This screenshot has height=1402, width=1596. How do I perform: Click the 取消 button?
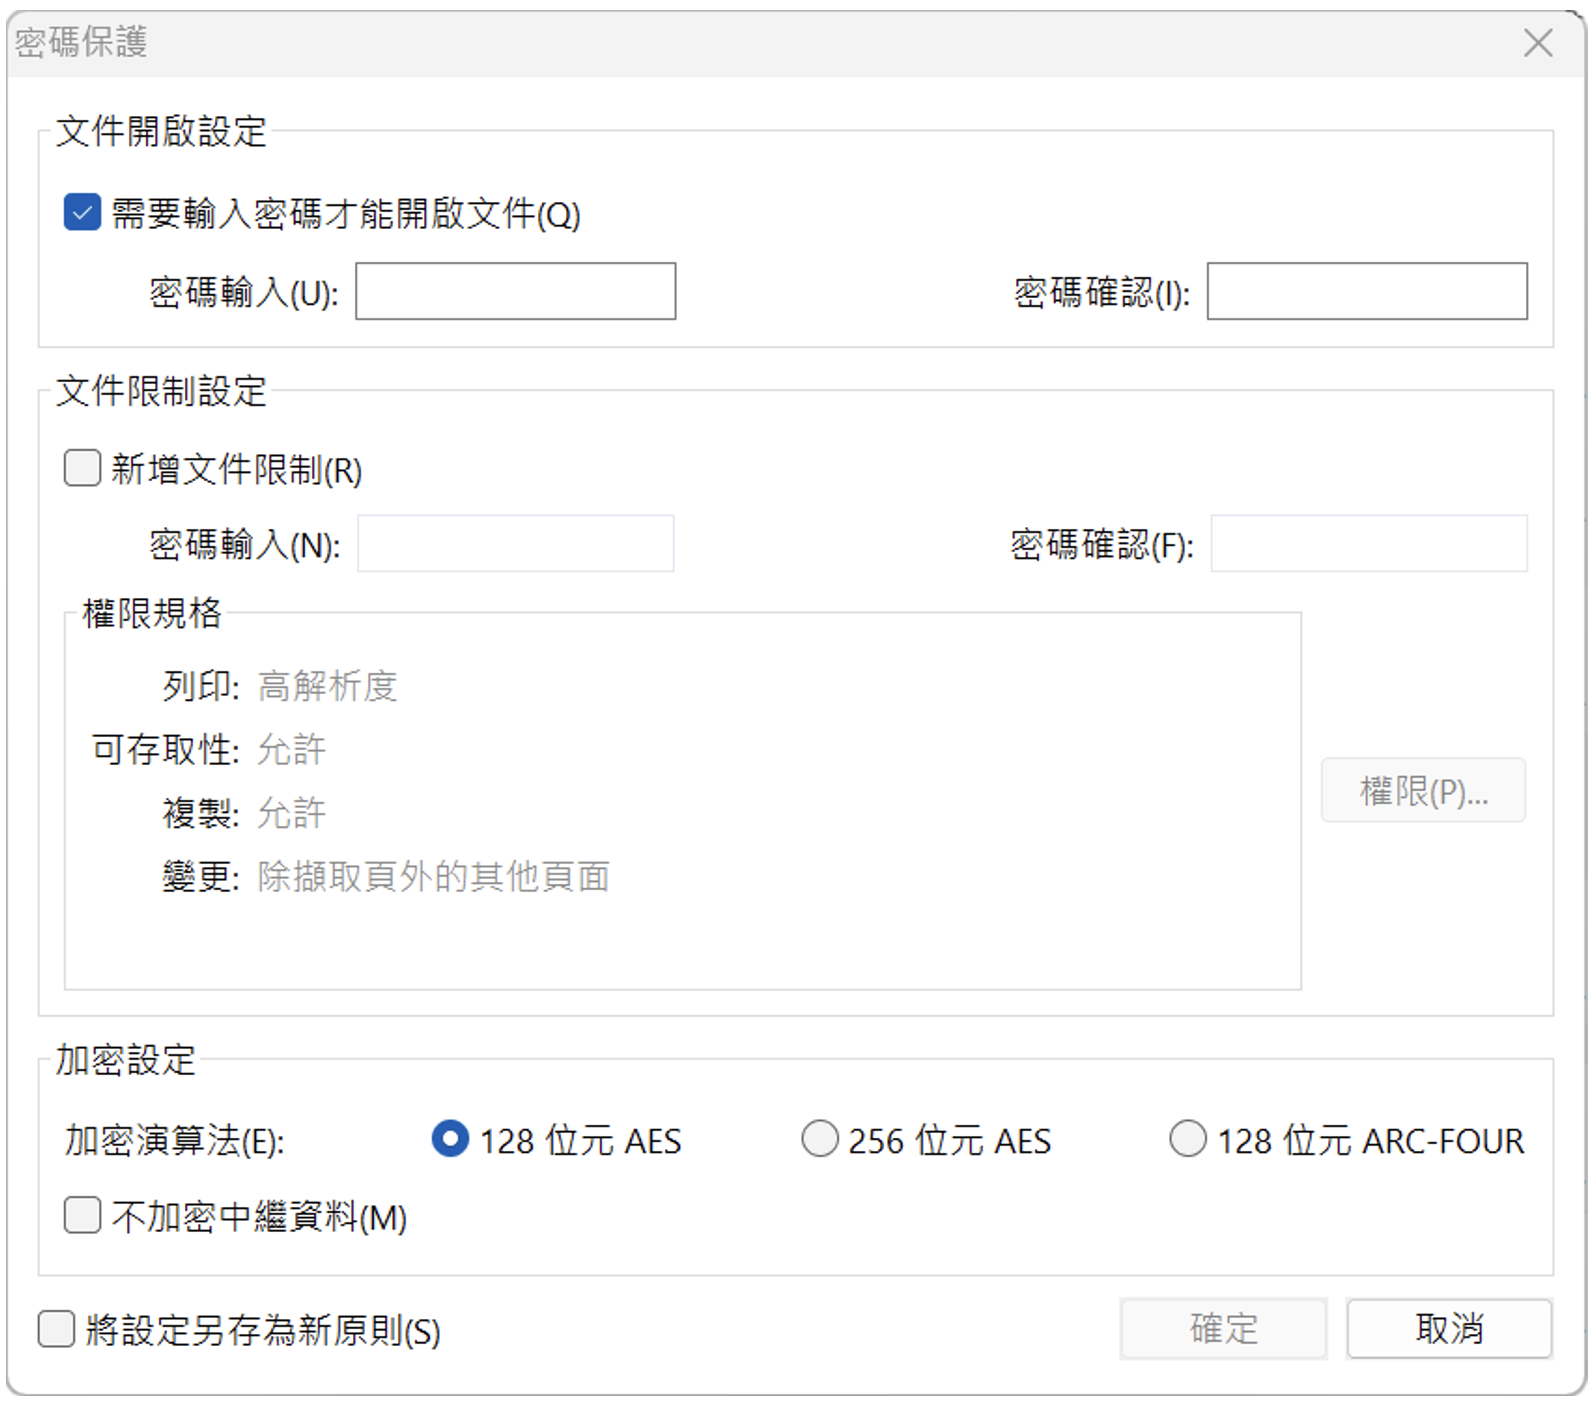point(1448,1329)
